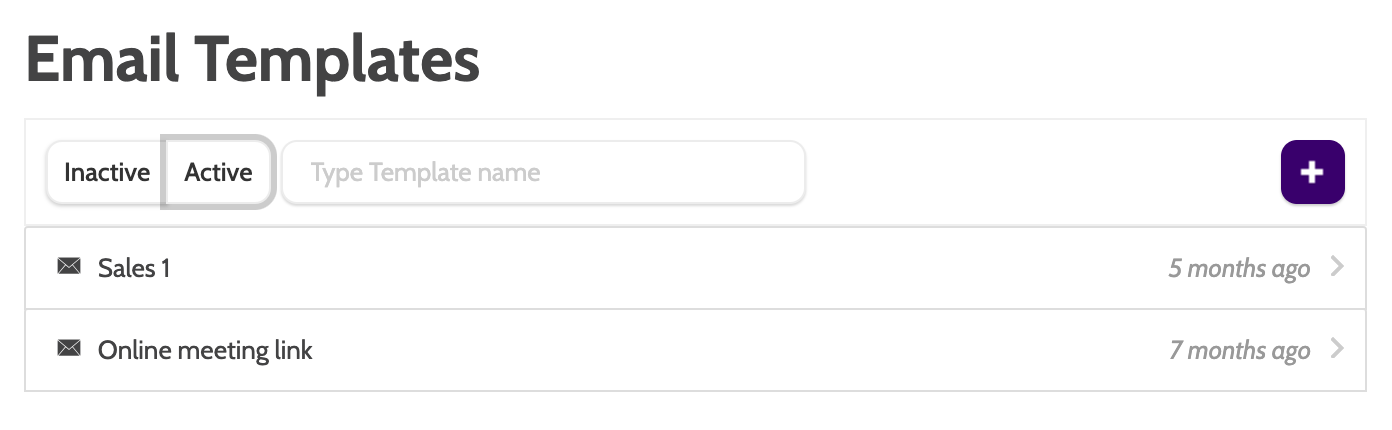Click empty toolbar space left of plus button

(x=1040, y=173)
